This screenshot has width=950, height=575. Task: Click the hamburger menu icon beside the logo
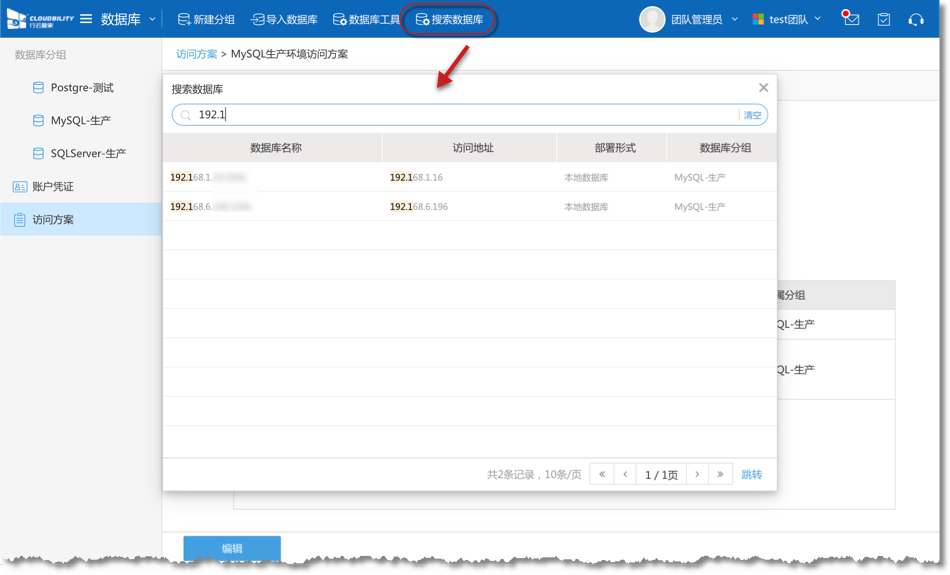[86, 19]
